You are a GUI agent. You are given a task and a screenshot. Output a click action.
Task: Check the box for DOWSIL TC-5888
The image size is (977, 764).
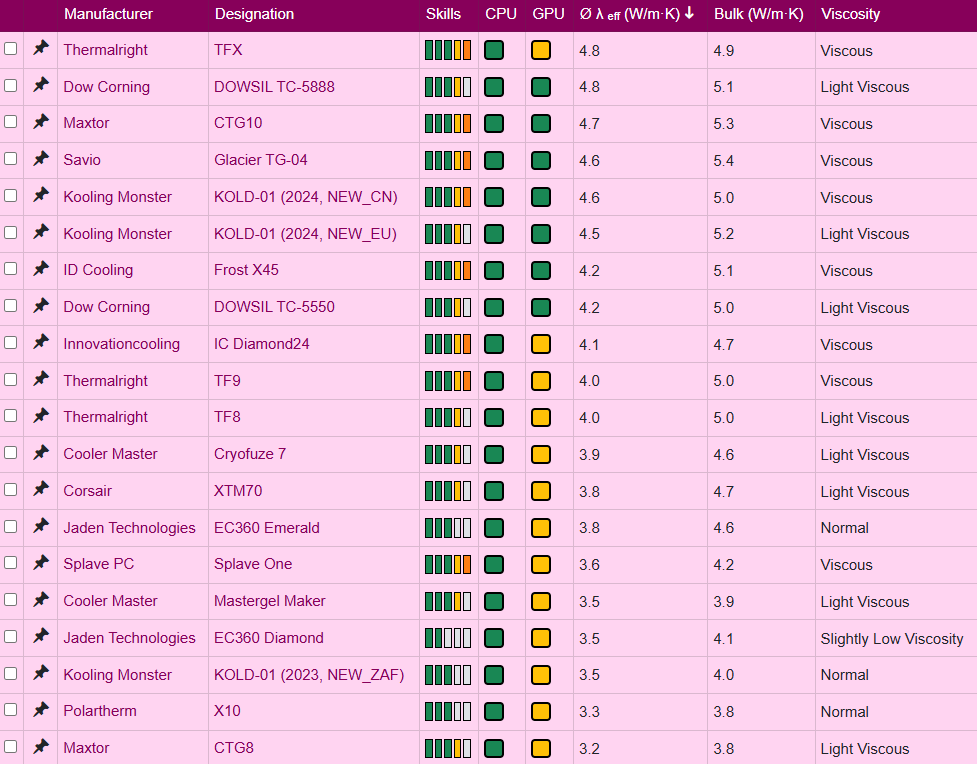click(11, 85)
